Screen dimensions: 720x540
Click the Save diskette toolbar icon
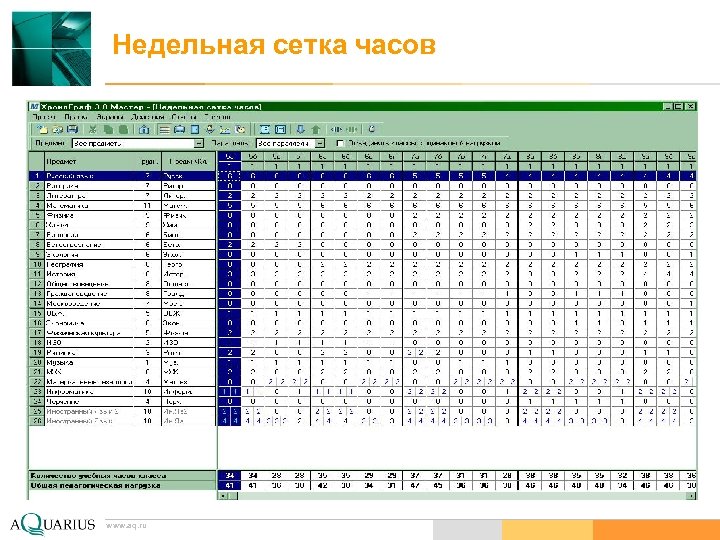(x=73, y=129)
